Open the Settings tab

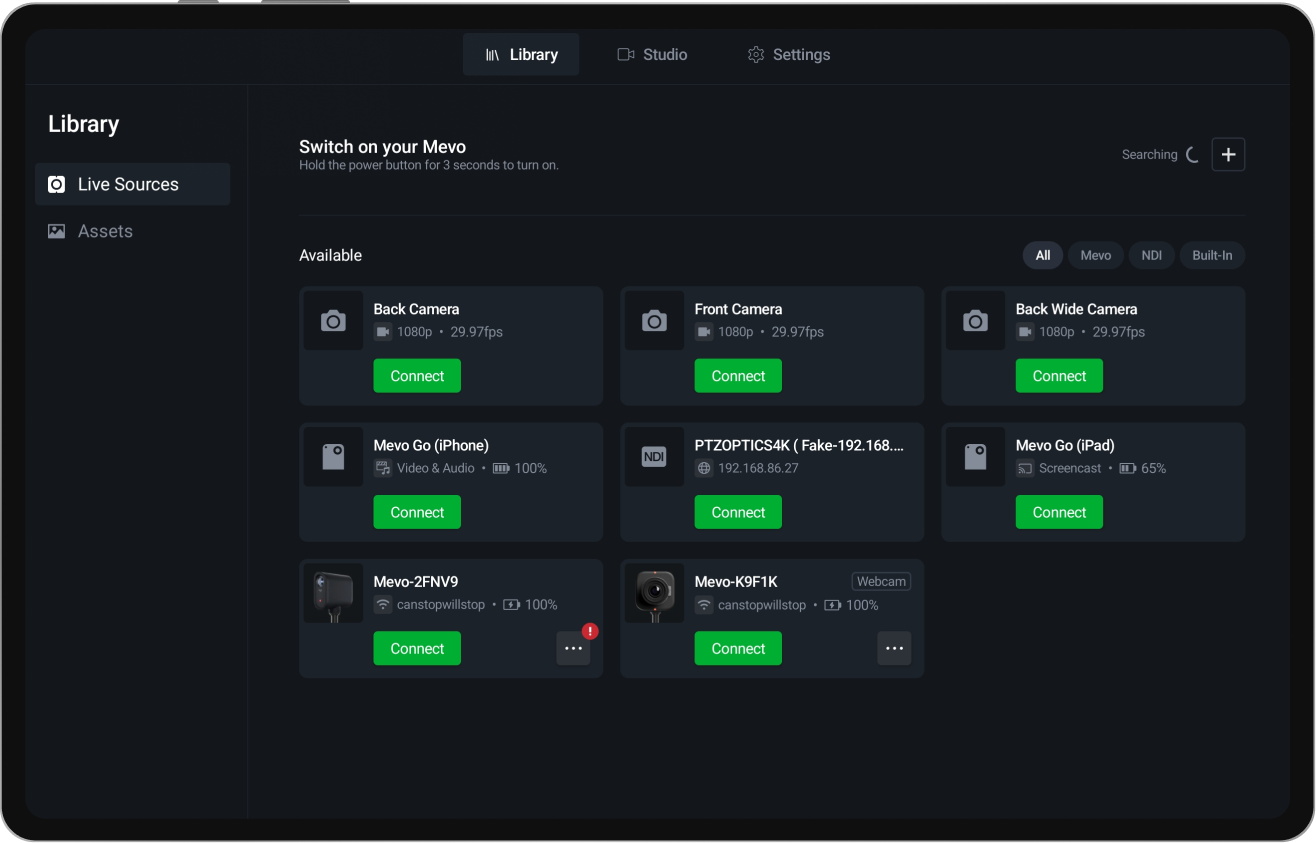789,55
